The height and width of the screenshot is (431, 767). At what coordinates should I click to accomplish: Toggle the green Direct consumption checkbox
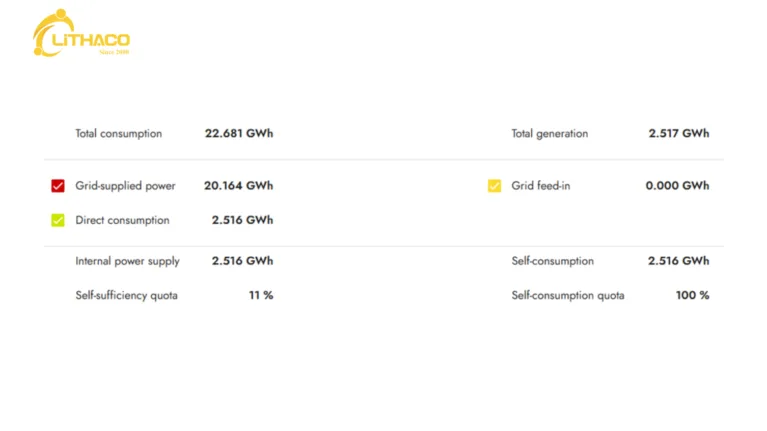[58, 220]
